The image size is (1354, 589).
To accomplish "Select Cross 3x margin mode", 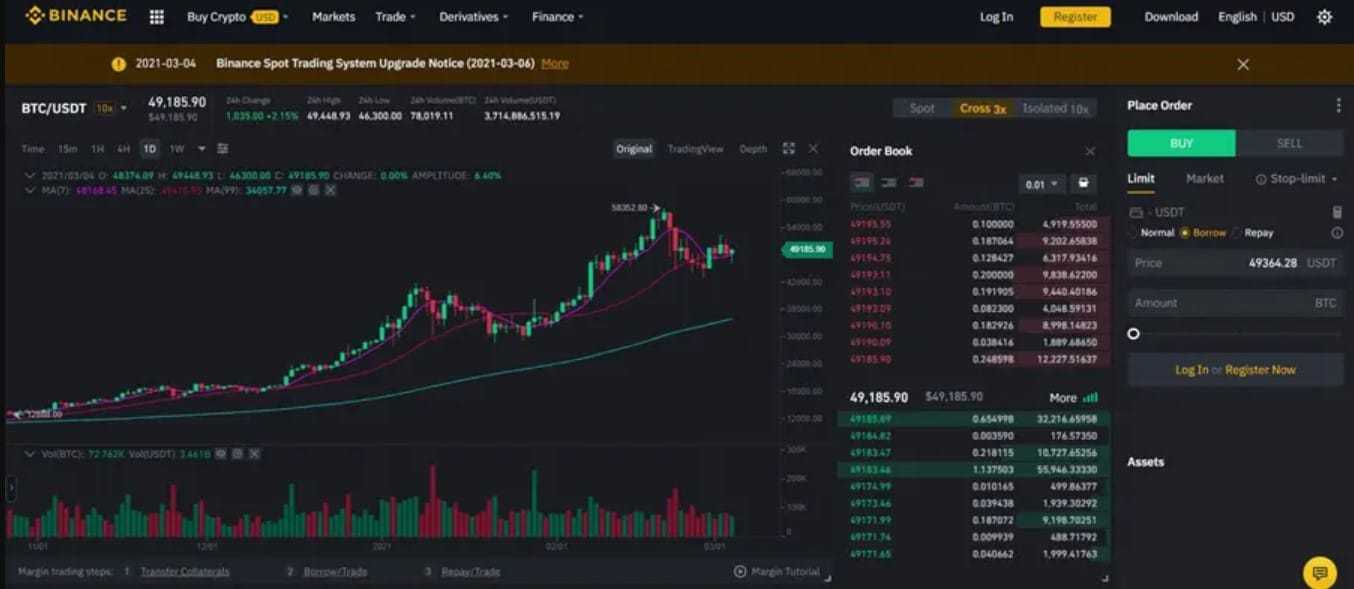I will point(982,108).
